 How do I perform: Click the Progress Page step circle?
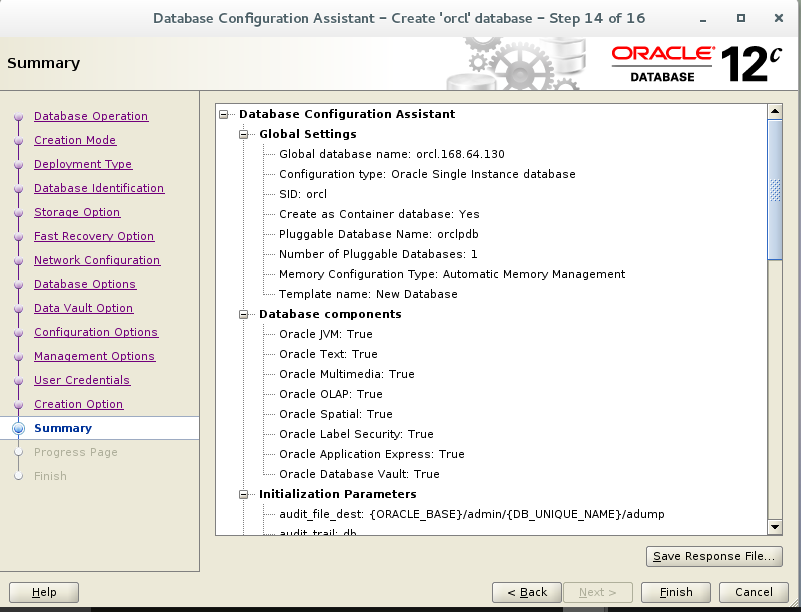tap(17, 452)
